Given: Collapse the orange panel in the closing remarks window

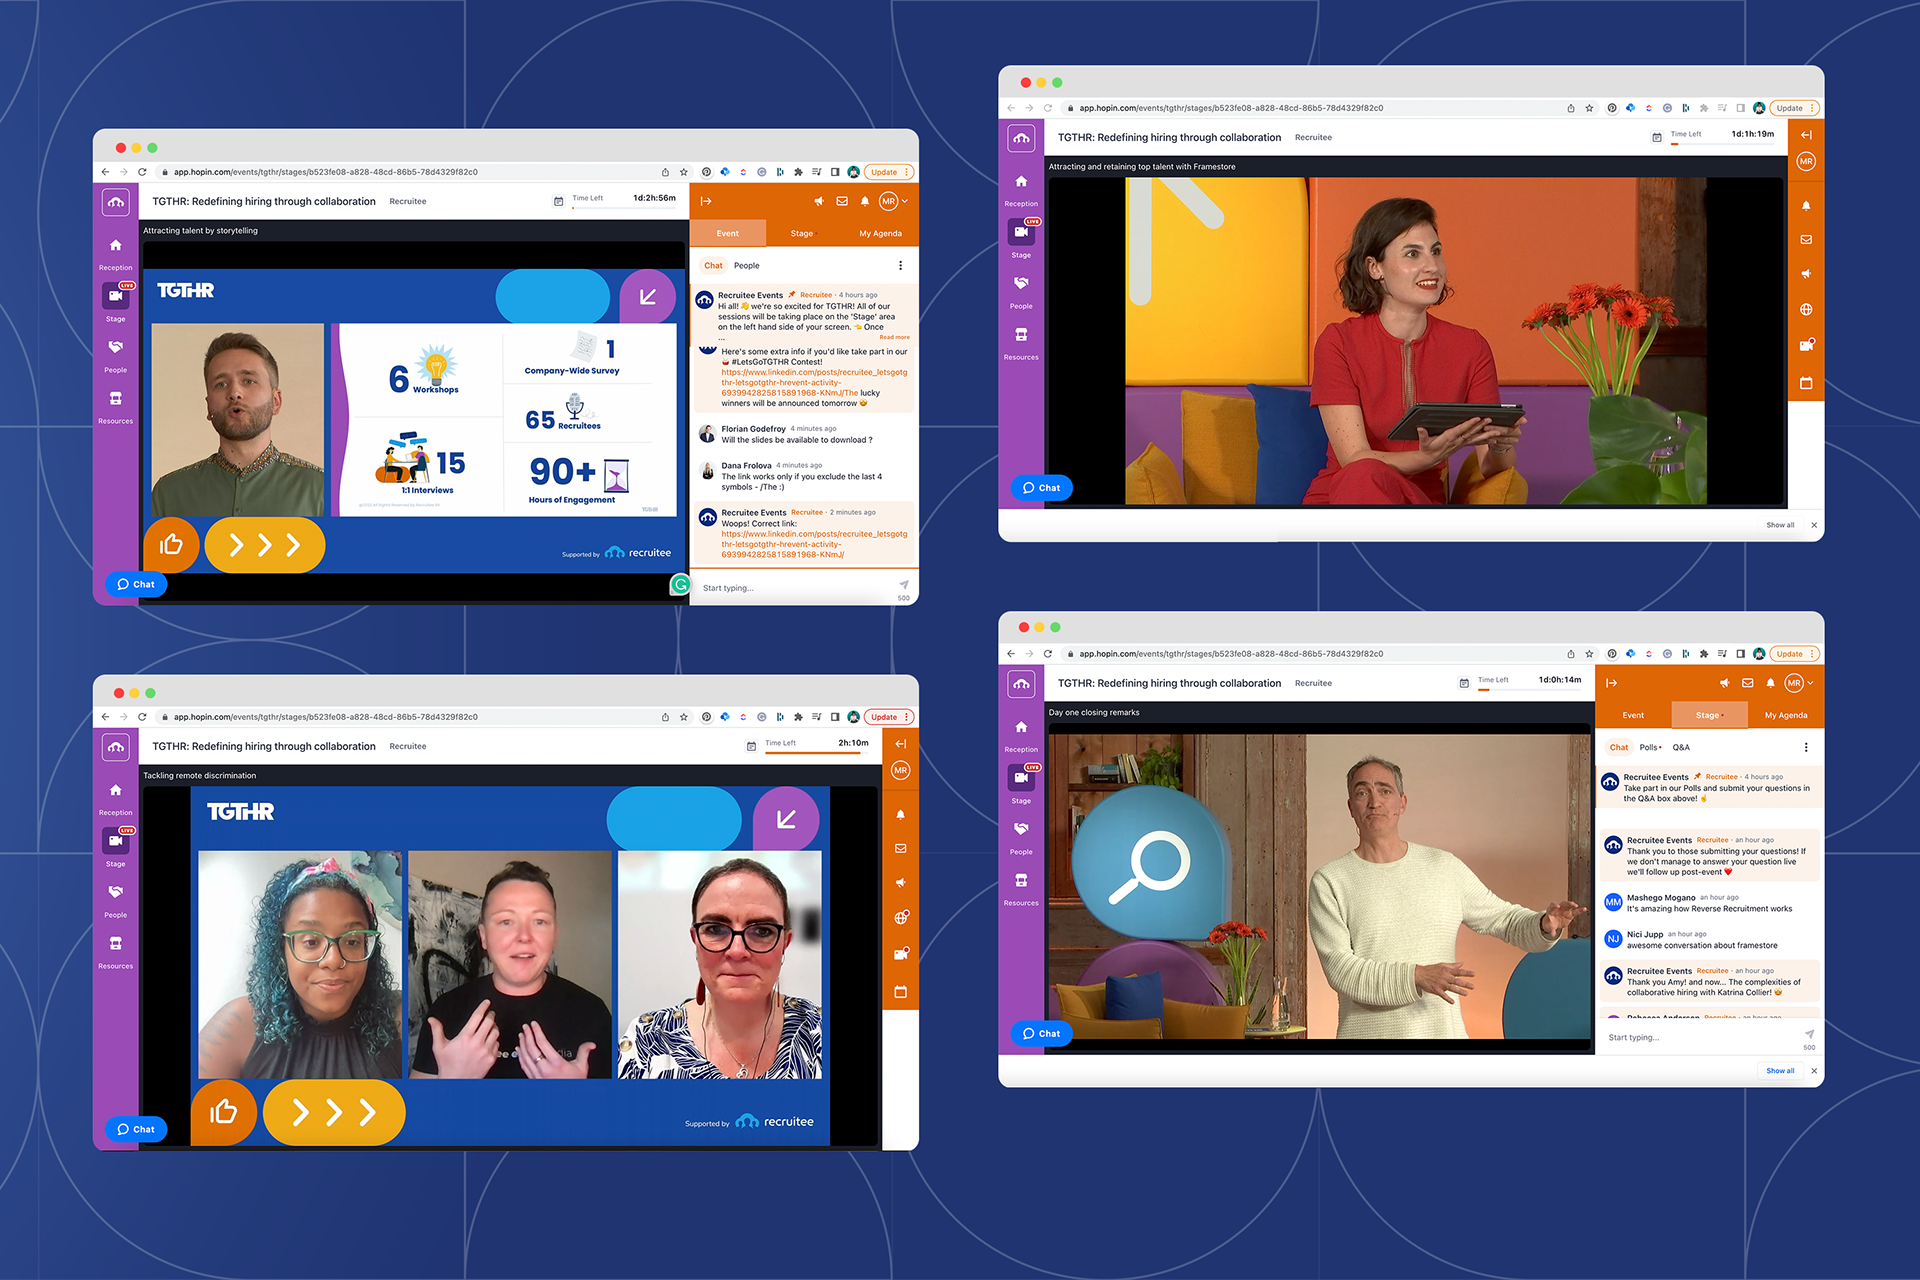Looking at the screenshot, I should point(1611,683).
